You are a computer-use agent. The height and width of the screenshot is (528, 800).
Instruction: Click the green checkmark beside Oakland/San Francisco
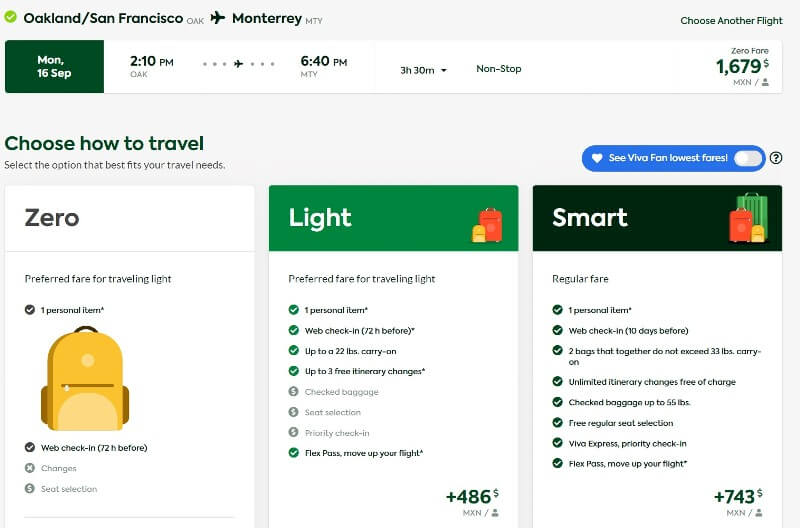pos(10,17)
